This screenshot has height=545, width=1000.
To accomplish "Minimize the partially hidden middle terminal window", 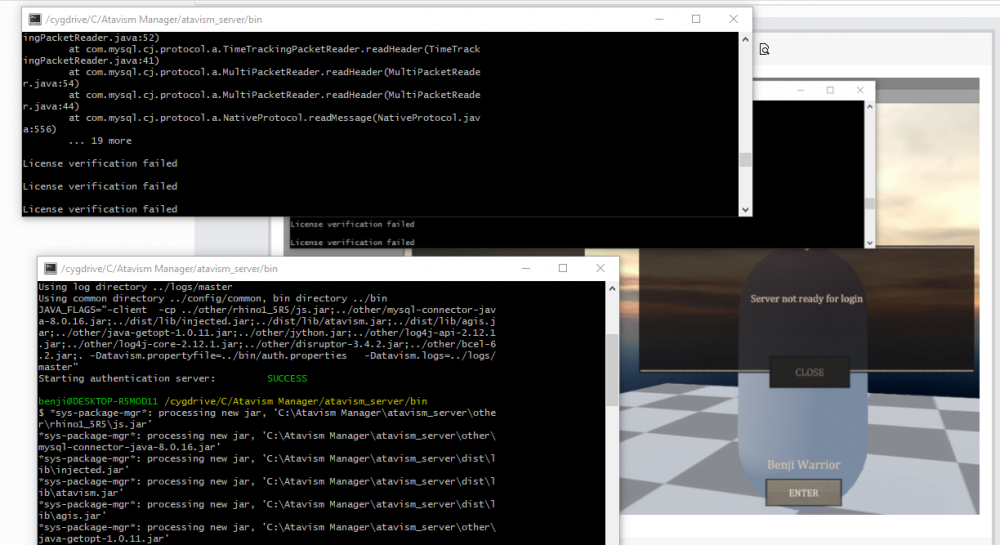I will coord(799,90).
